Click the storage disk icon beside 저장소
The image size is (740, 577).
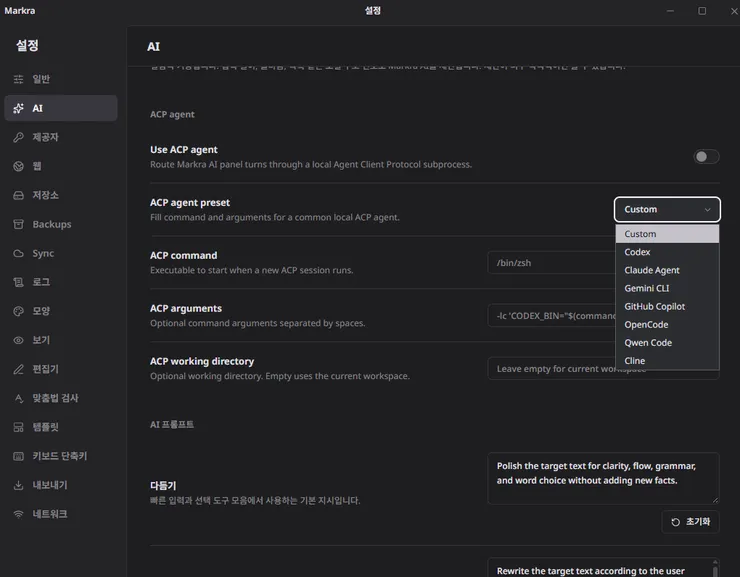pos(18,195)
